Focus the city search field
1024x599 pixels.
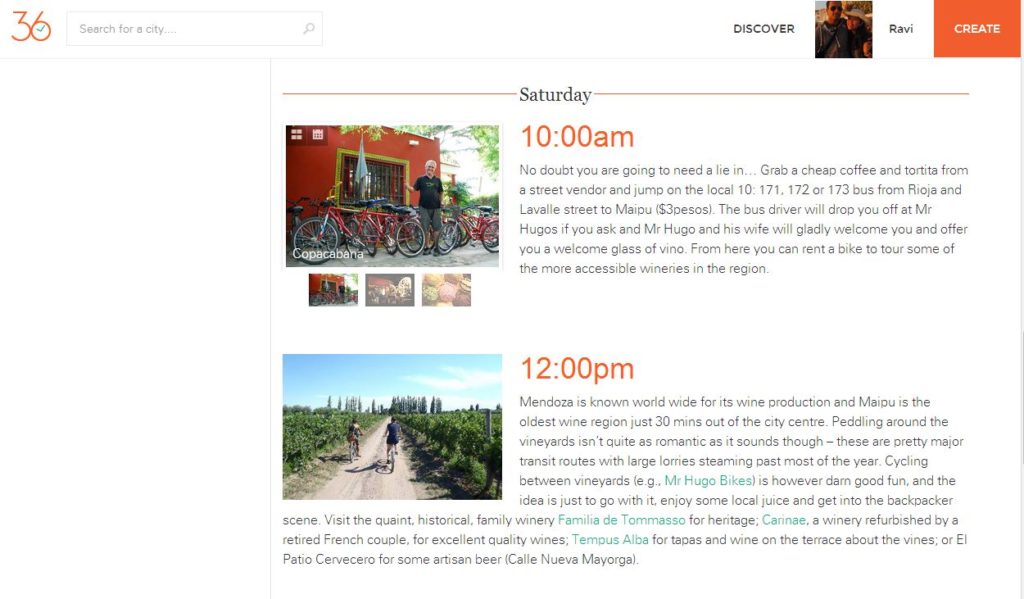pos(185,29)
